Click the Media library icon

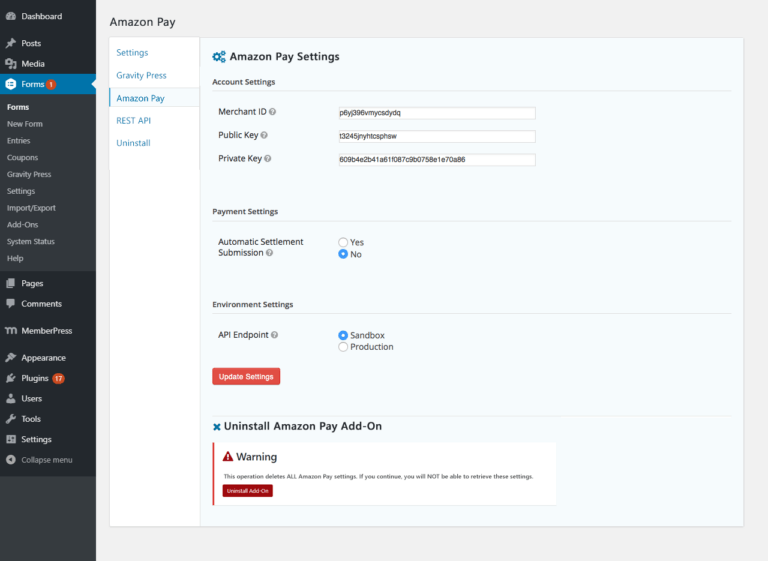pyautogui.click(x=11, y=64)
